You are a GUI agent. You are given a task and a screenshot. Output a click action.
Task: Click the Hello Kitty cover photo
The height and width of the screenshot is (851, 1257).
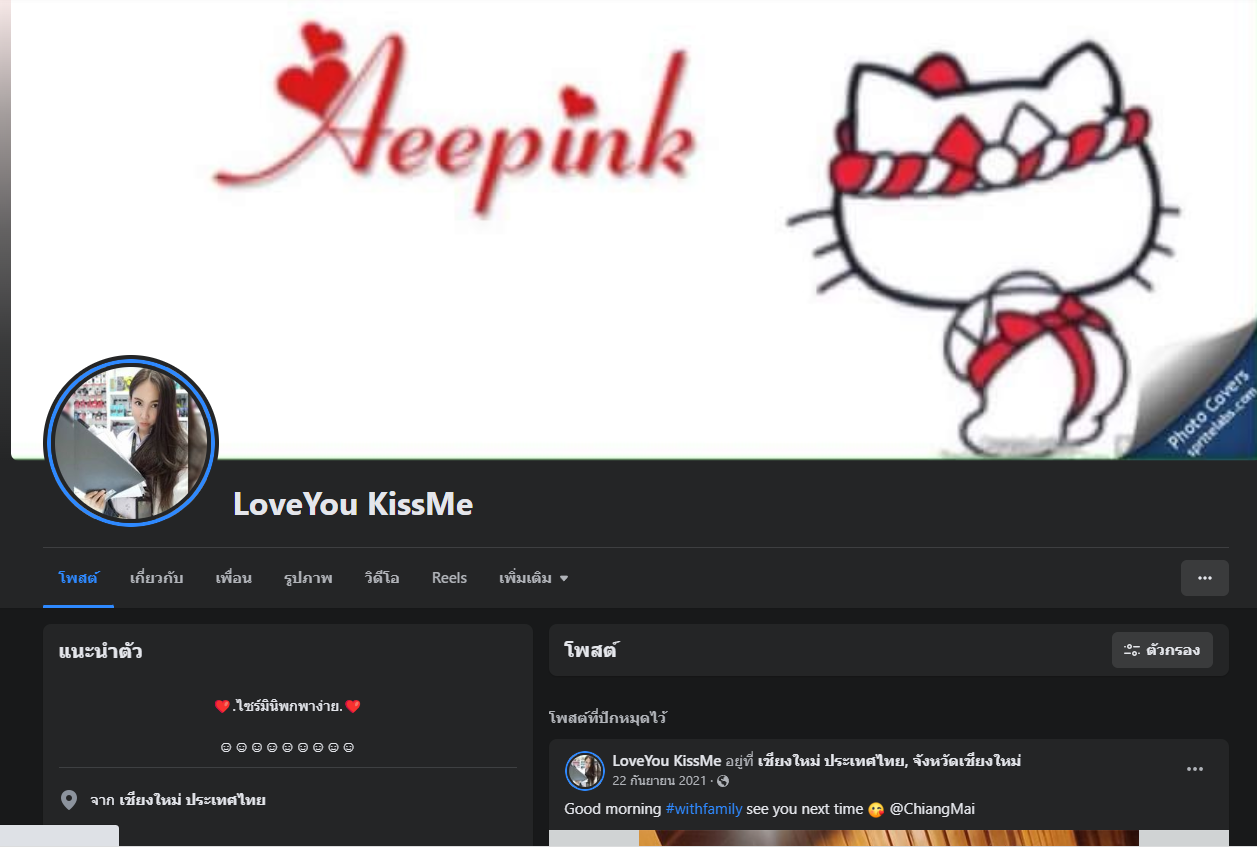(x=634, y=229)
